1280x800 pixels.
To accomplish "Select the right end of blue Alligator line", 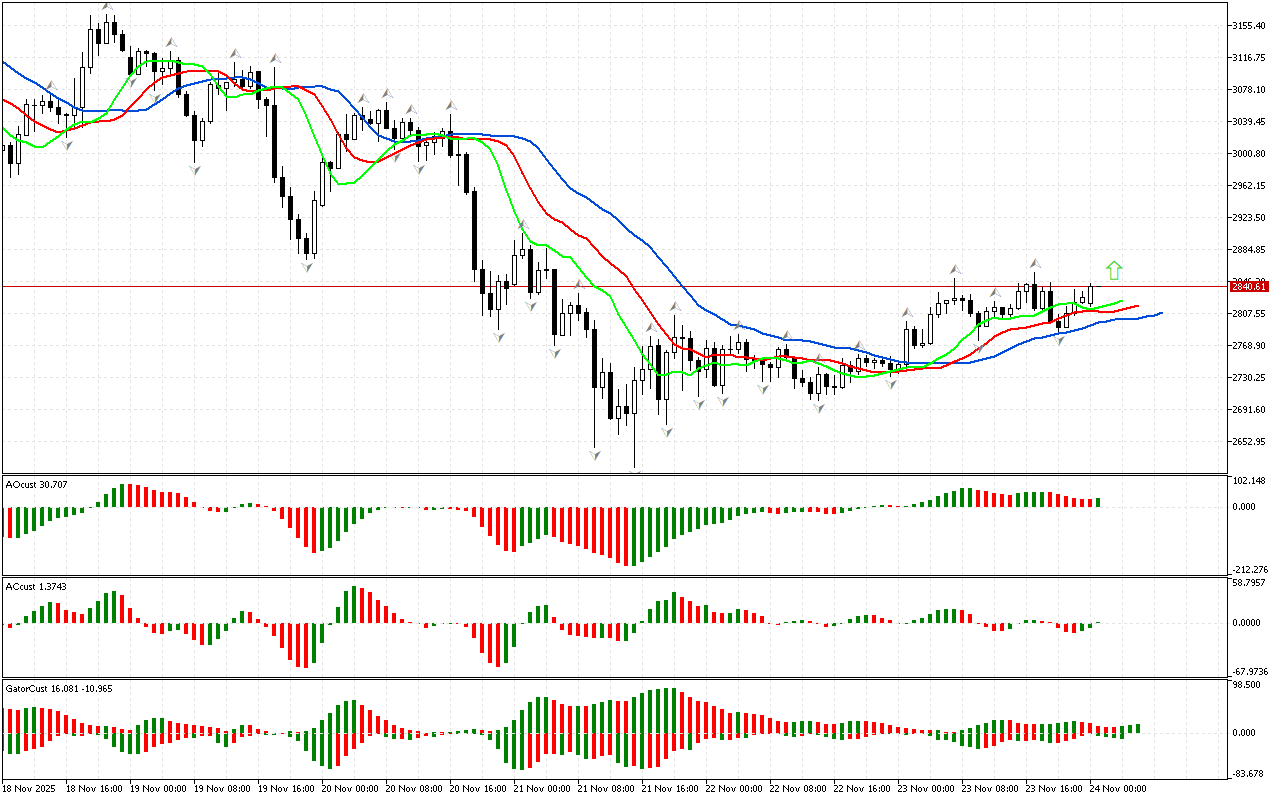I will 1160,313.
